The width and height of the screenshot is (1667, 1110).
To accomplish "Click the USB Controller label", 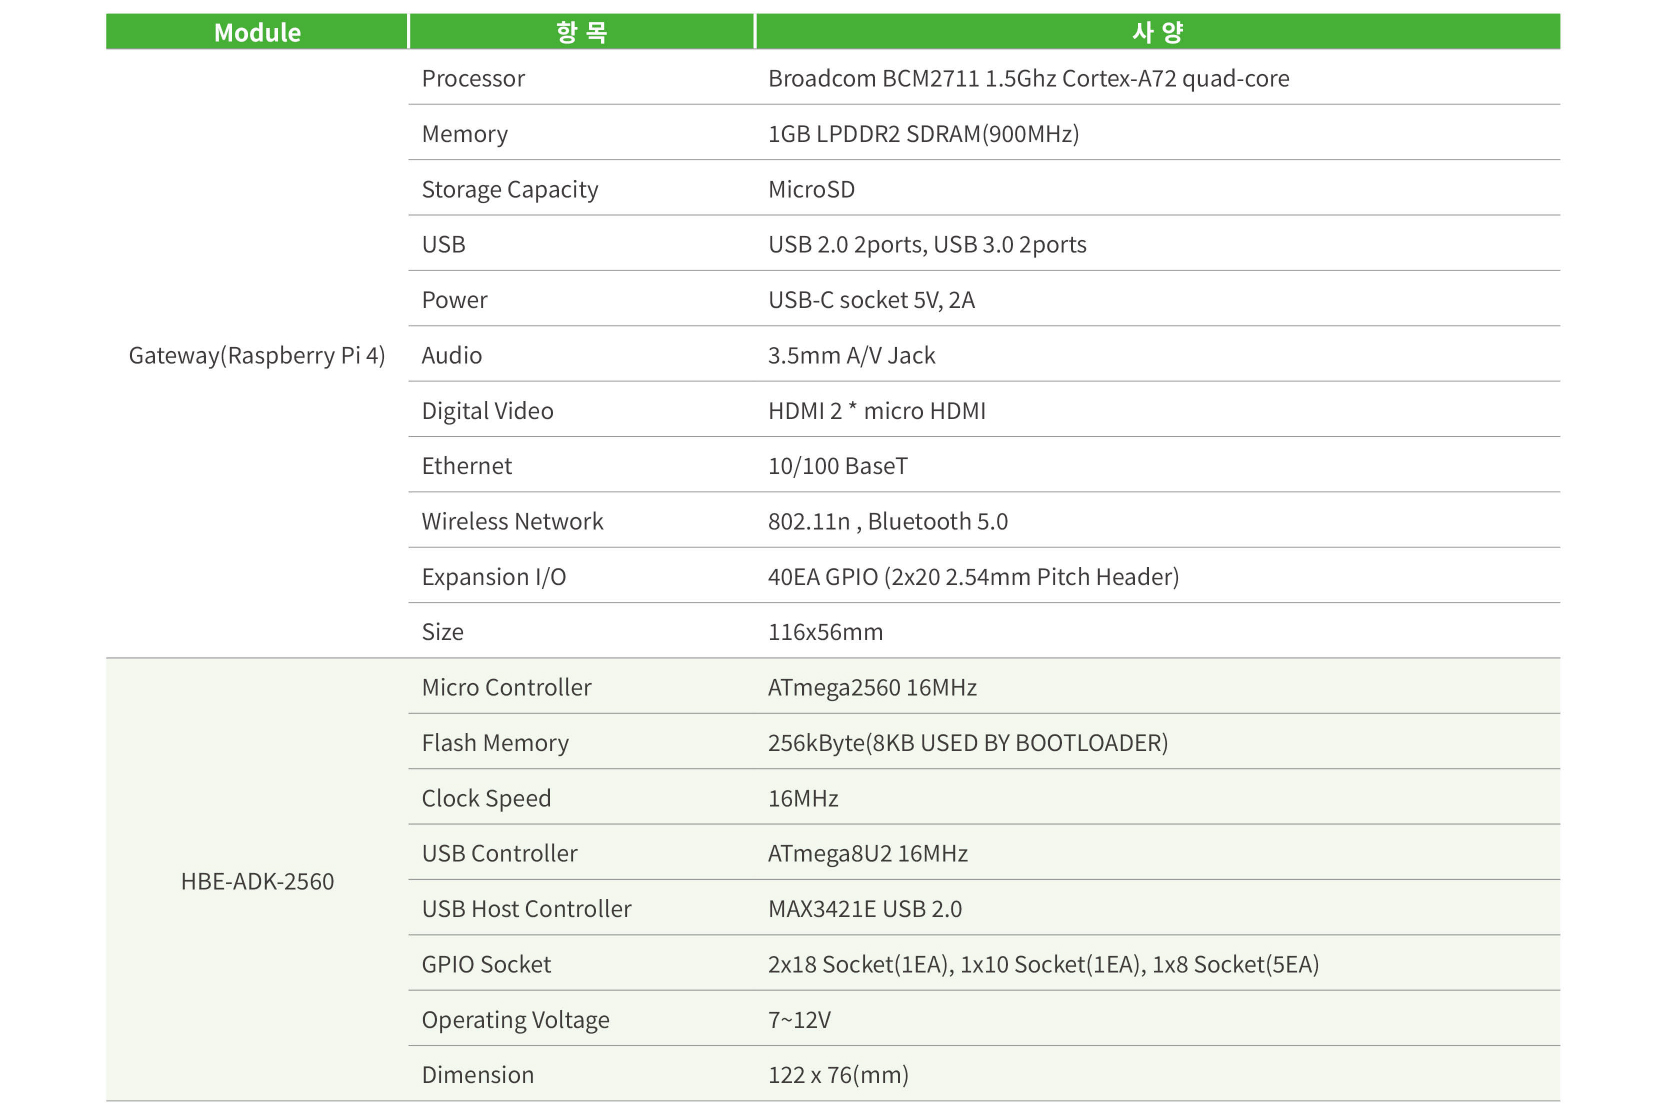I will click(500, 853).
